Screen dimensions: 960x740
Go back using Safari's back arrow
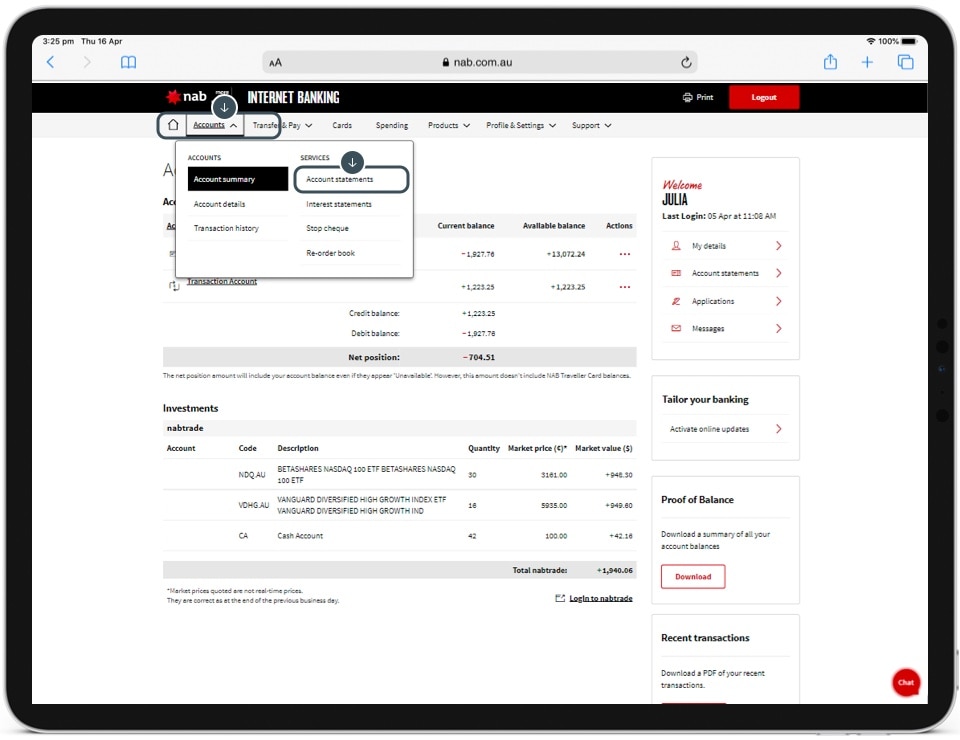click(51, 62)
